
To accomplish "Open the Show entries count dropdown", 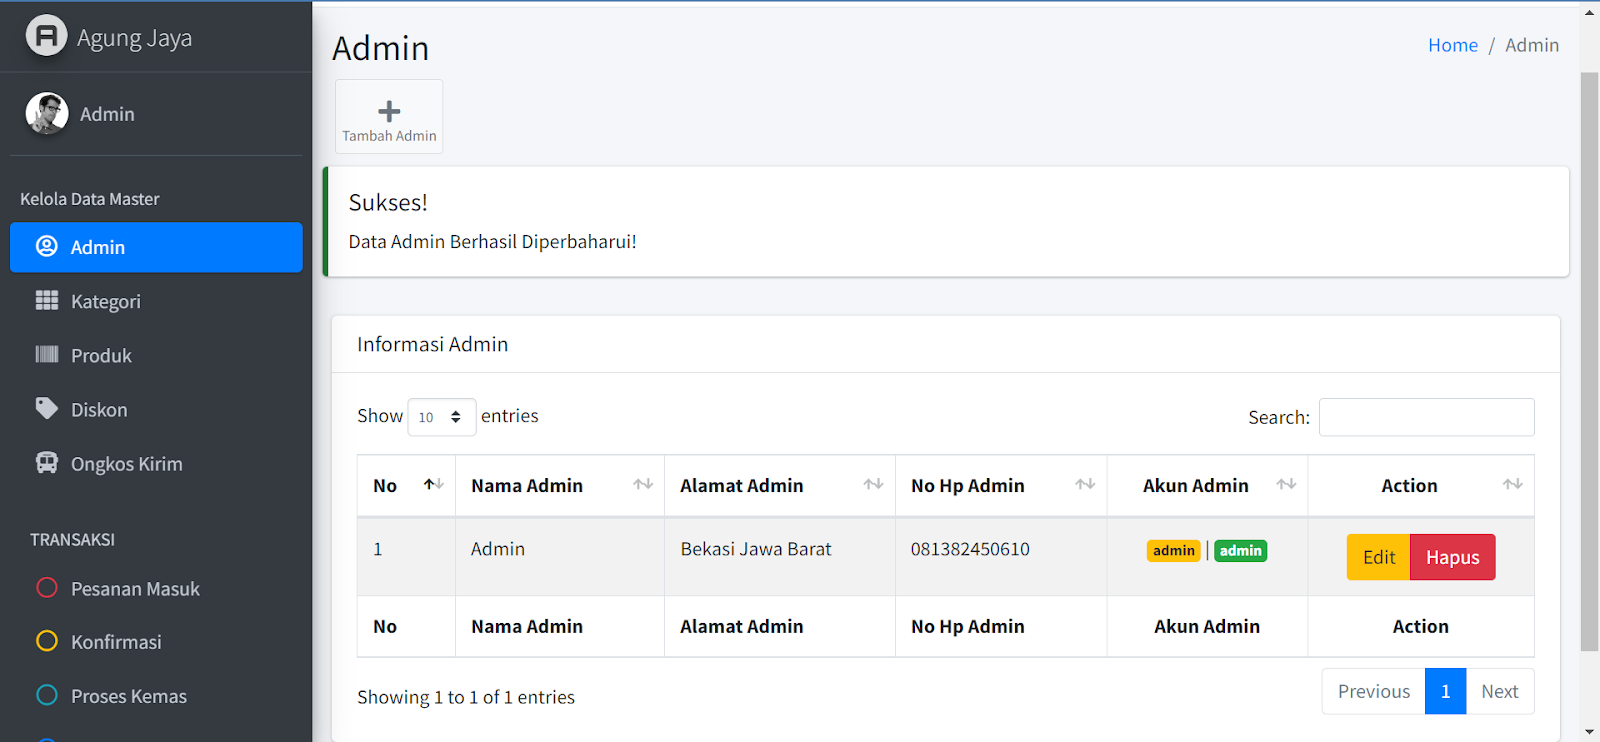I will coord(441,417).
